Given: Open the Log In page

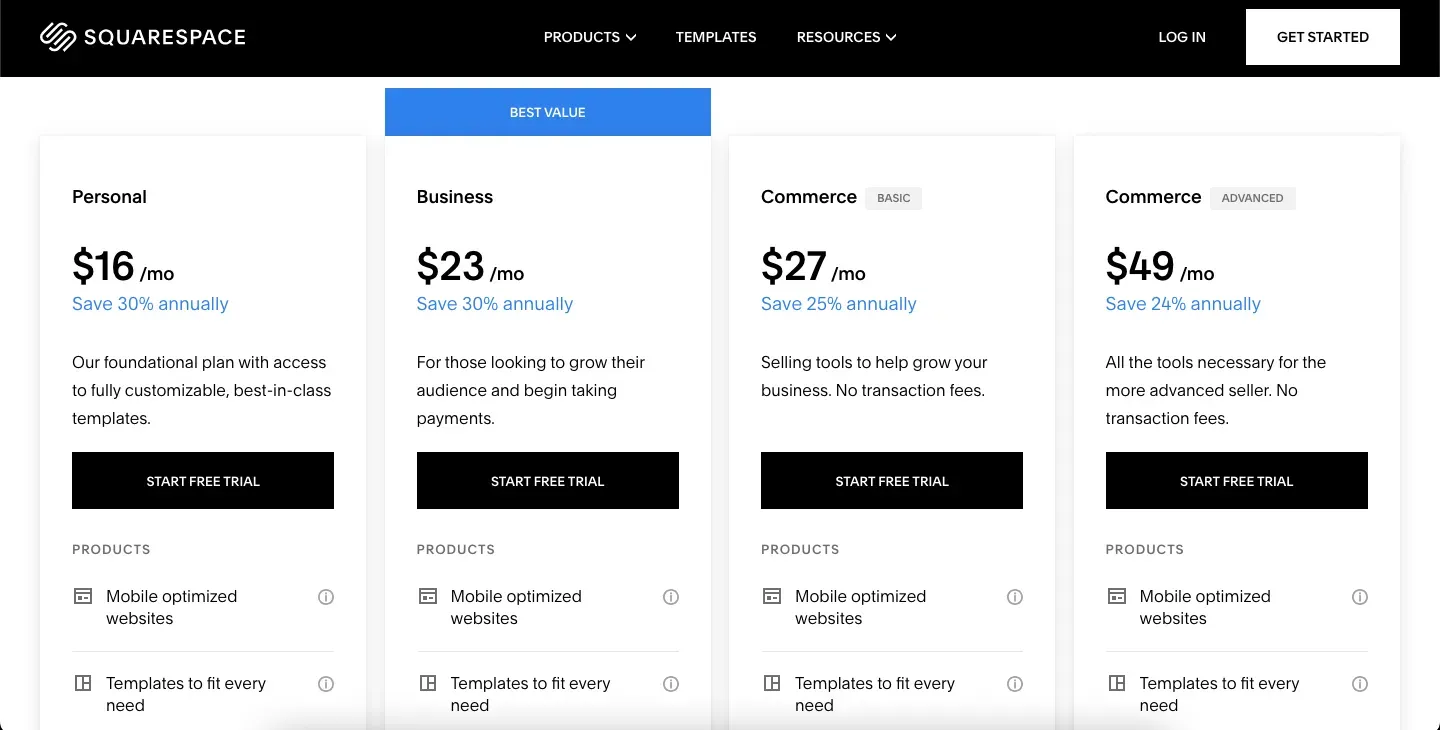Looking at the screenshot, I should click(1182, 37).
